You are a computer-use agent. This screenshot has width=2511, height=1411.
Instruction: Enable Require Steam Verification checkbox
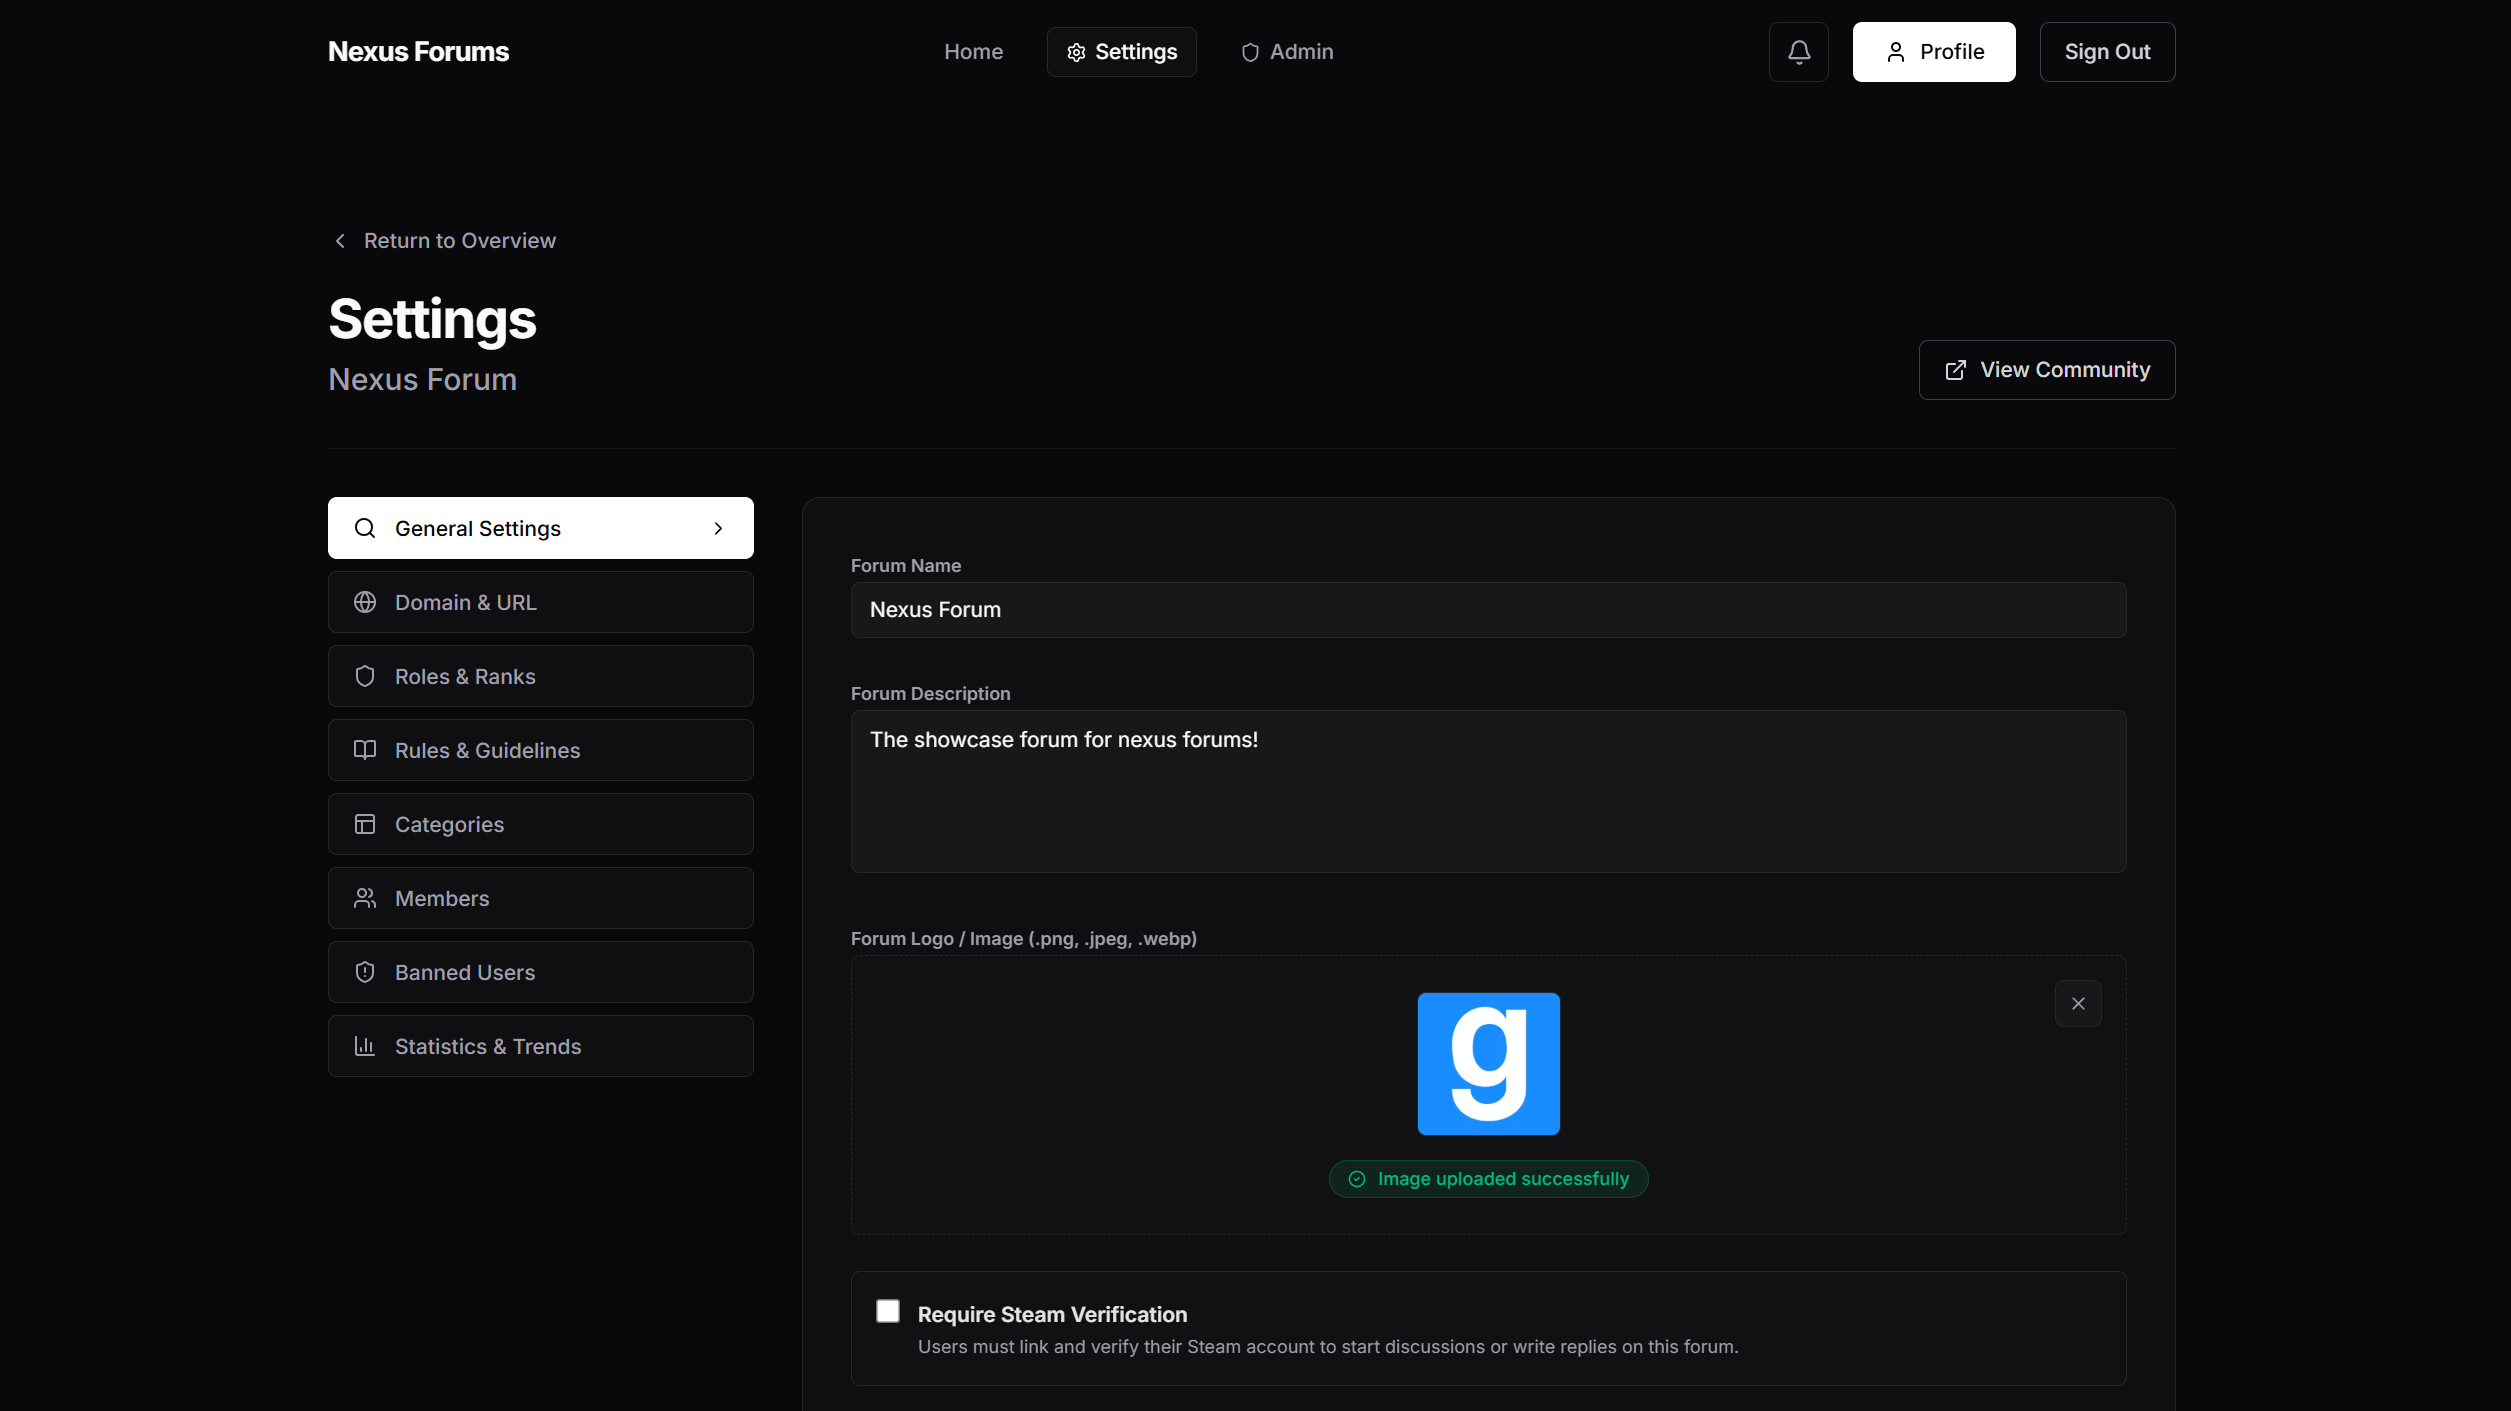(x=888, y=1311)
